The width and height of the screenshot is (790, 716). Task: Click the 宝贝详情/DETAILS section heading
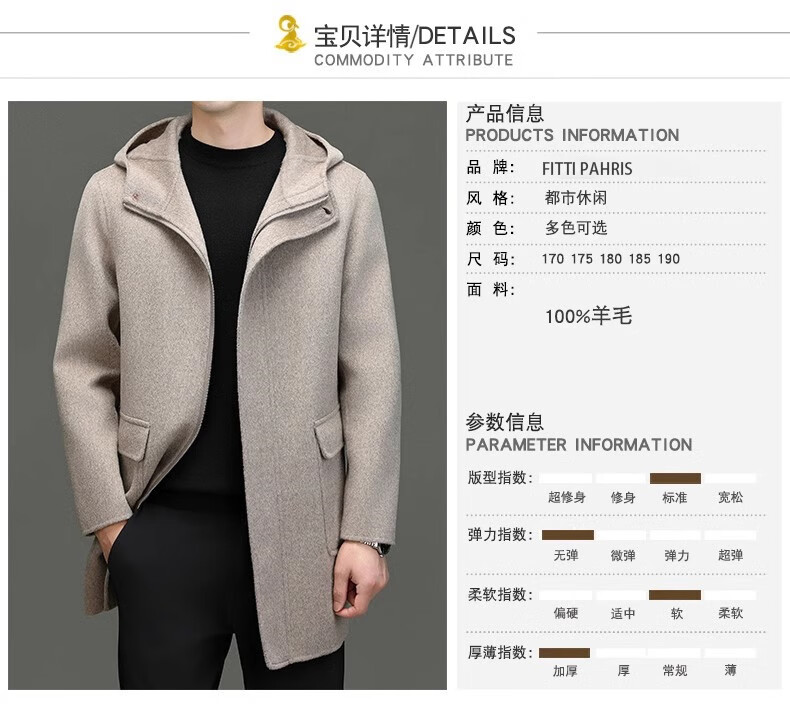pos(415,36)
